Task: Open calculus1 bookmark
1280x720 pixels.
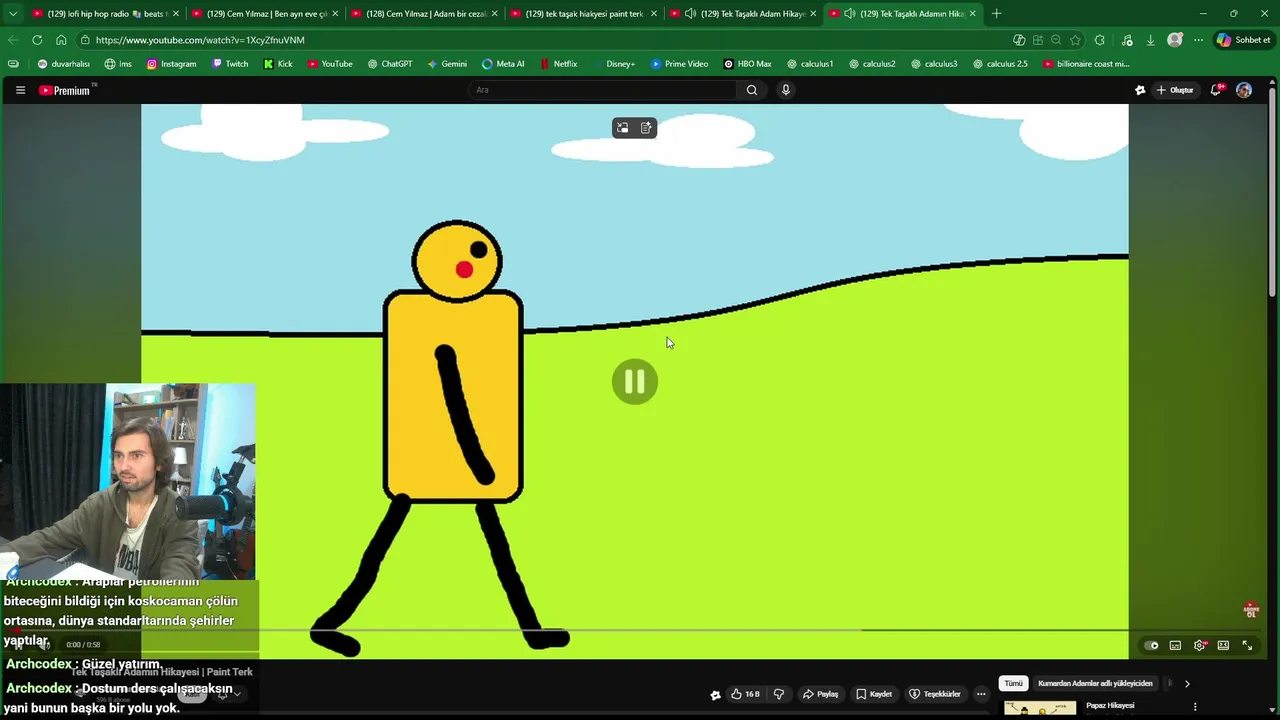Action: coord(810,64)
